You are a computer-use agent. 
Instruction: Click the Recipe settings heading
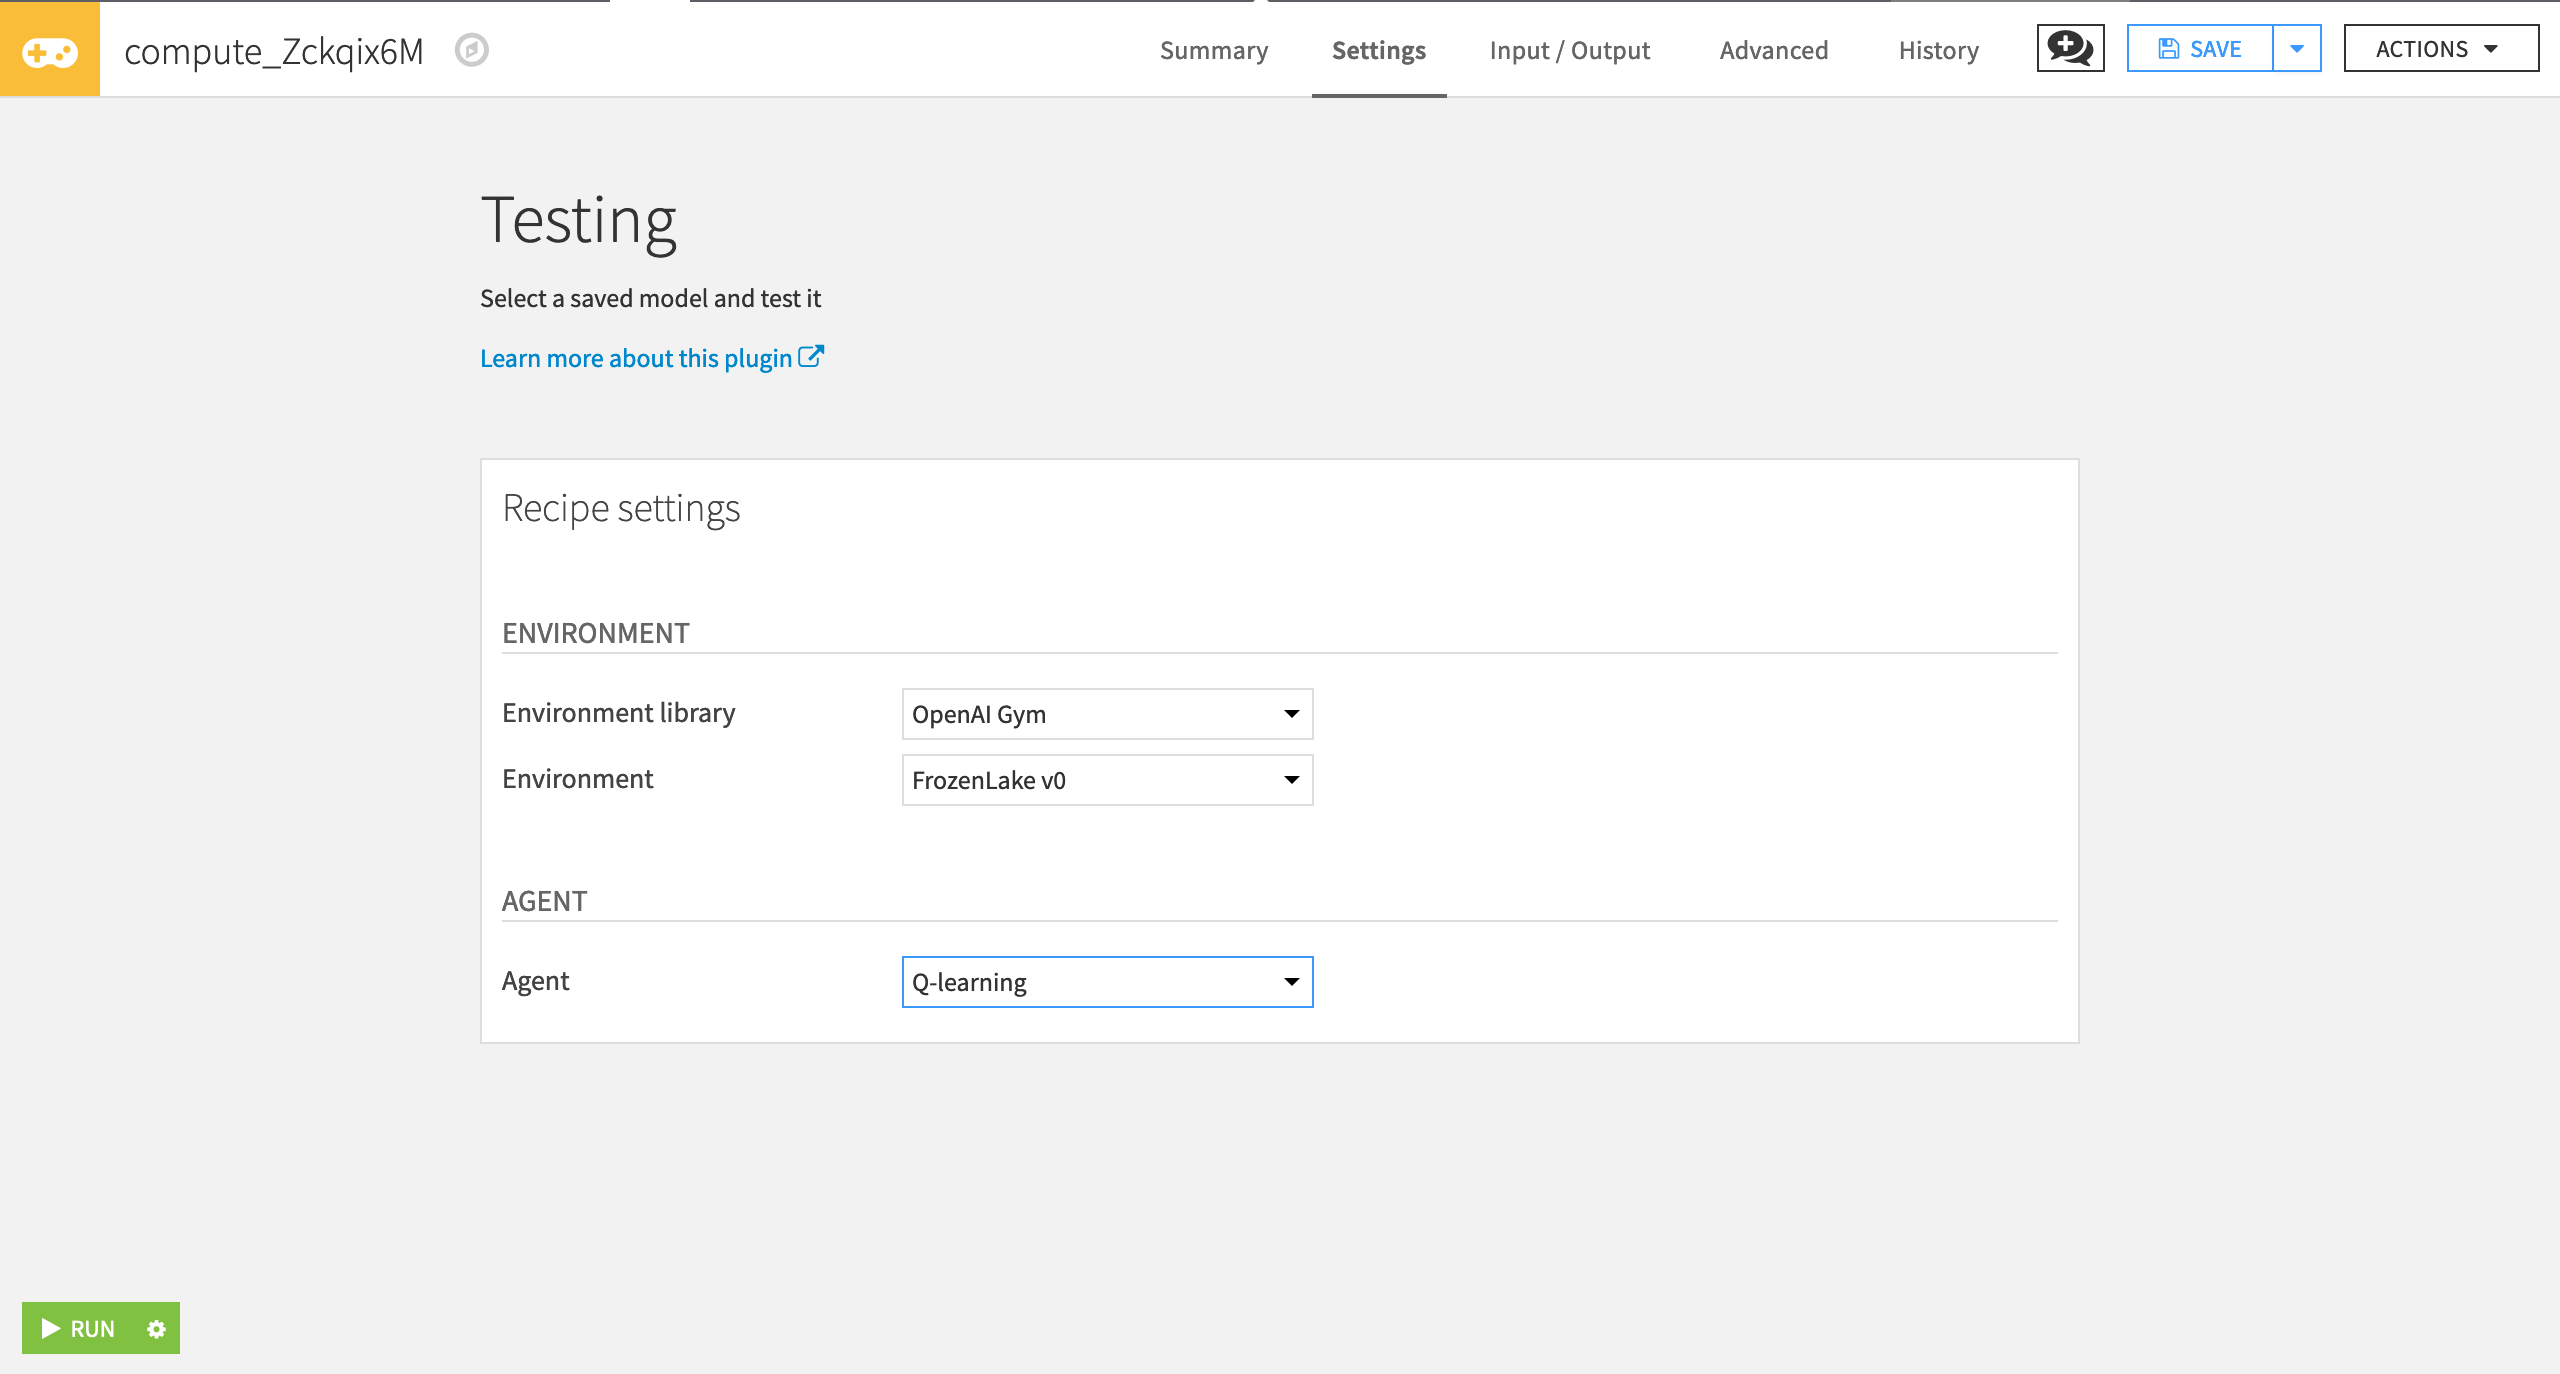pyautogui.click(x=621, y=509)
